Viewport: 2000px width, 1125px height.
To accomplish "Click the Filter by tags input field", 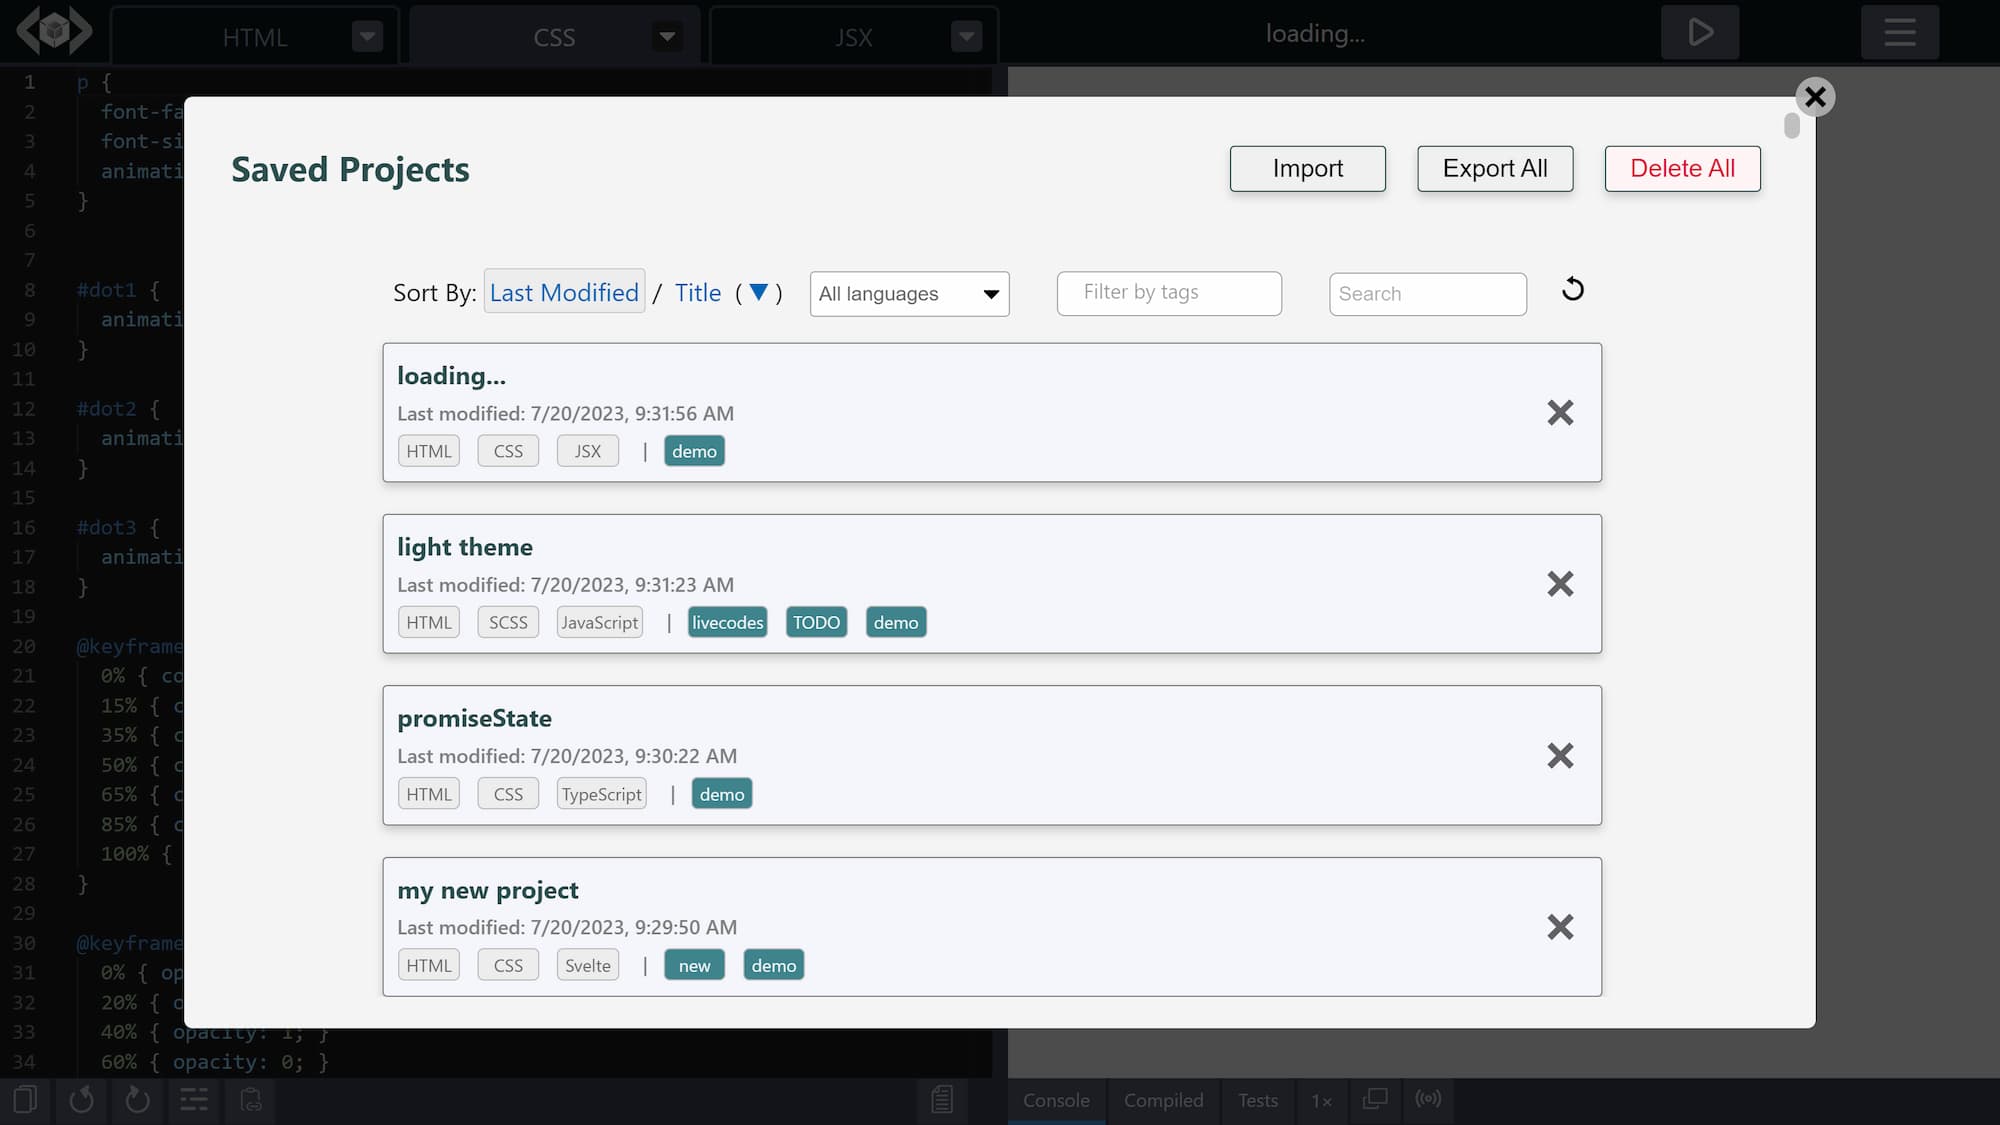I will click(x=1169, y=293).
